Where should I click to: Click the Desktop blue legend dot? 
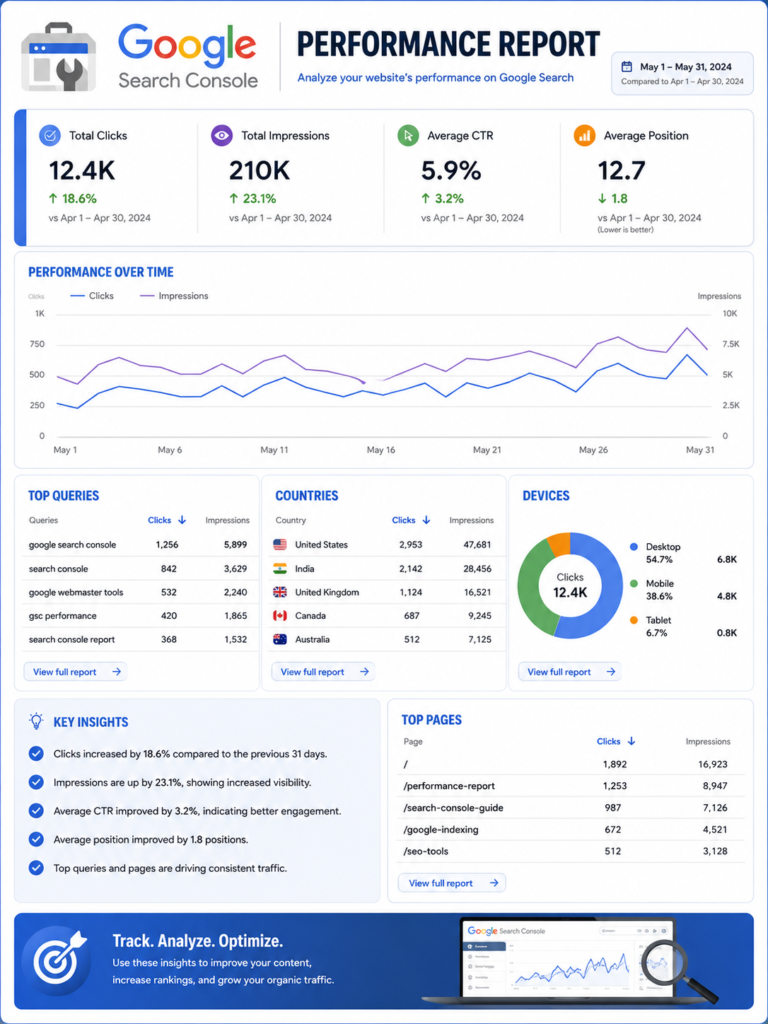click(x=633, y=547)
